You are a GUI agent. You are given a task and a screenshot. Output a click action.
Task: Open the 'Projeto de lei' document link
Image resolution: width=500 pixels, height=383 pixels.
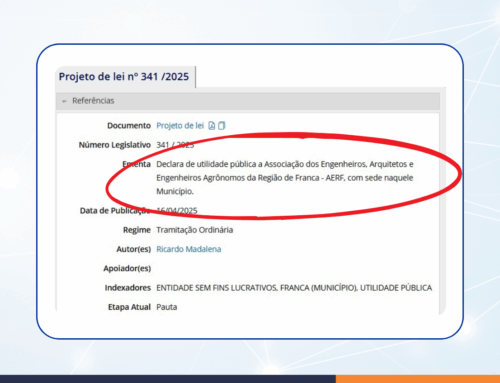coord(180,126)
